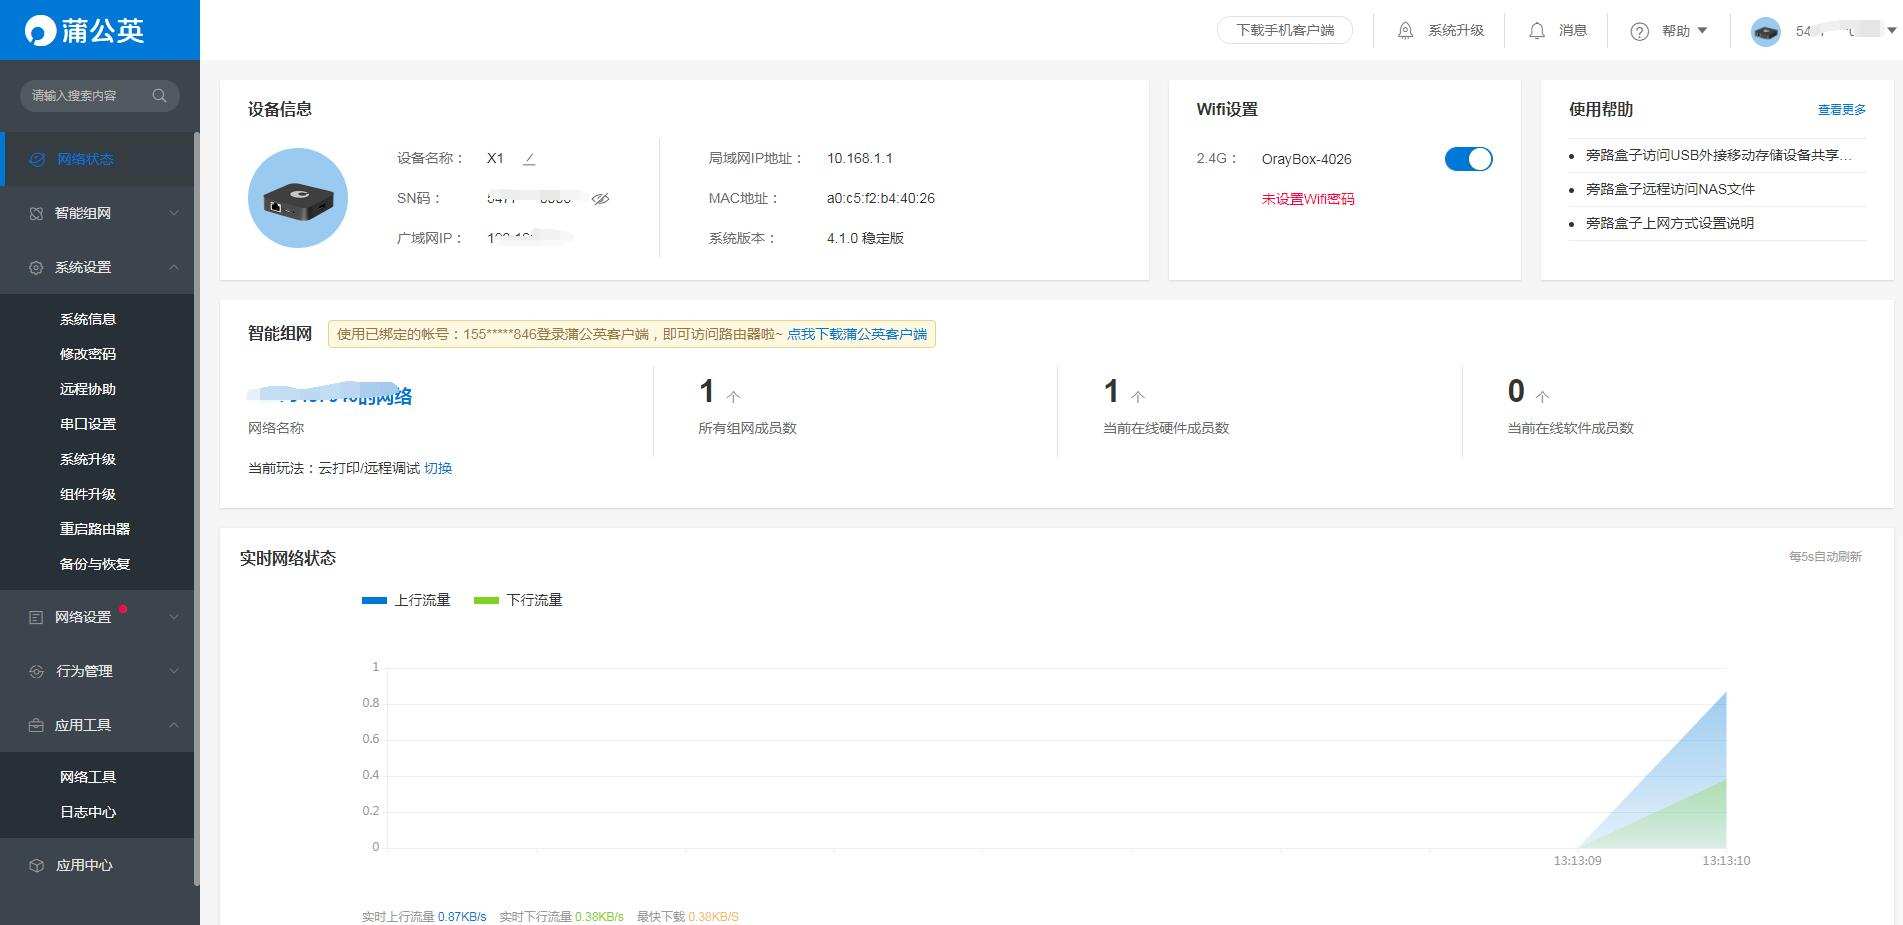Open the 消息 notification bell icon

coord(1539,30)
